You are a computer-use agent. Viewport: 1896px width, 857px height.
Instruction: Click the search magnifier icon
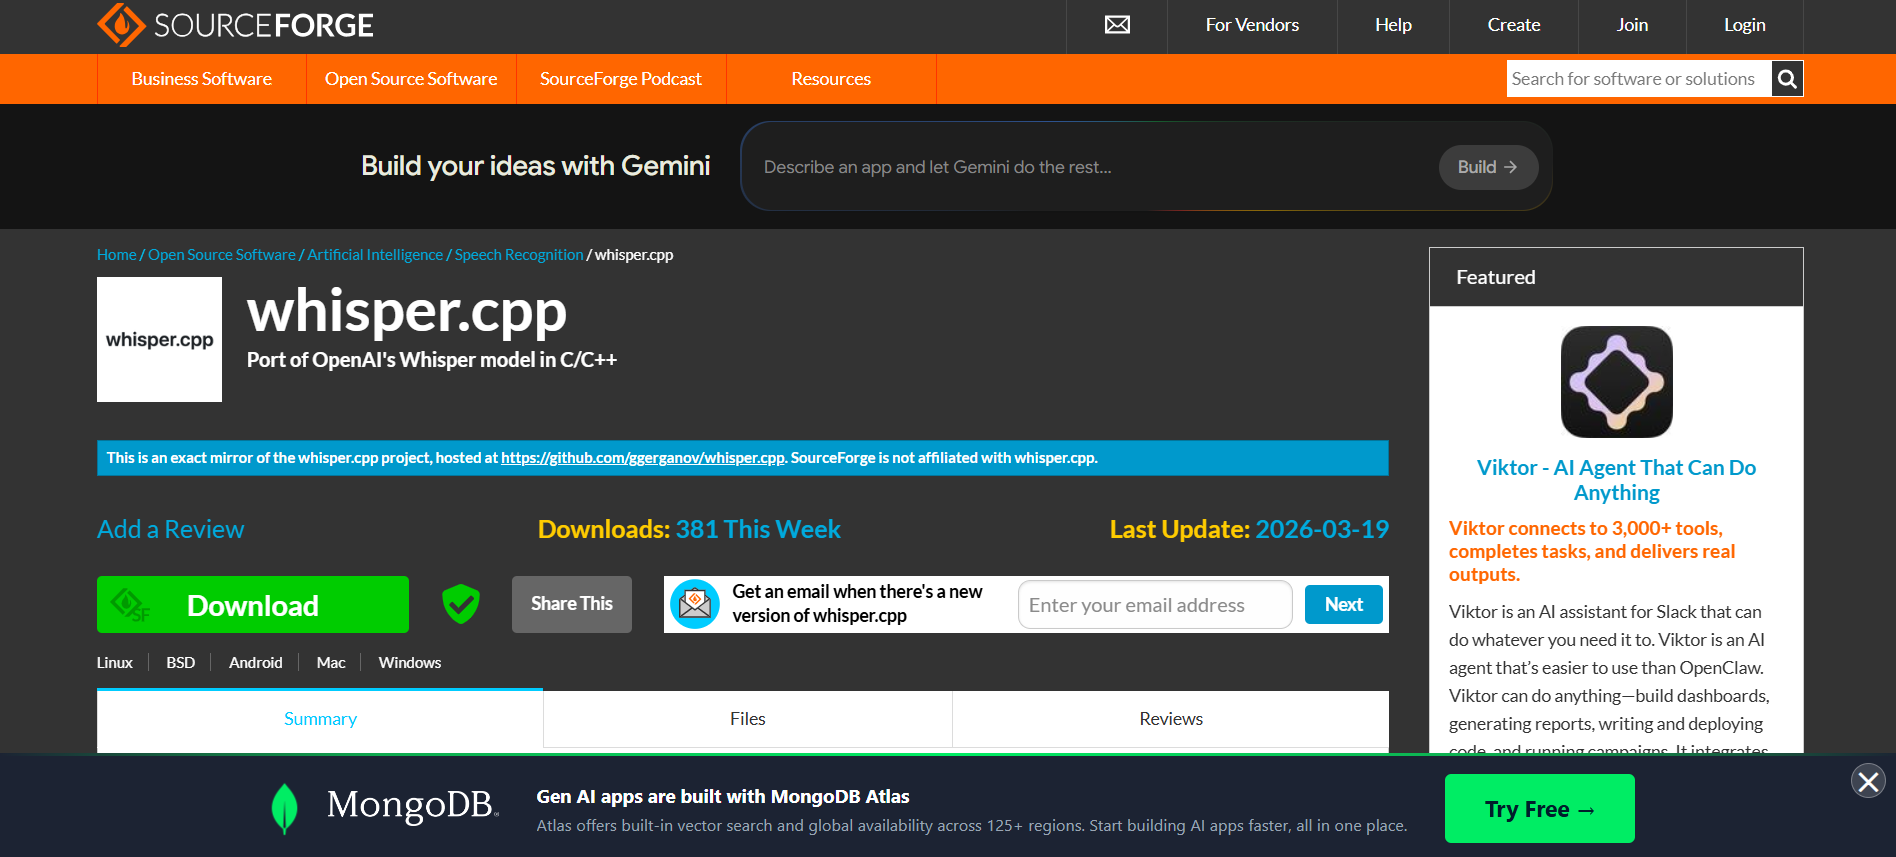tap(1787, 79)
